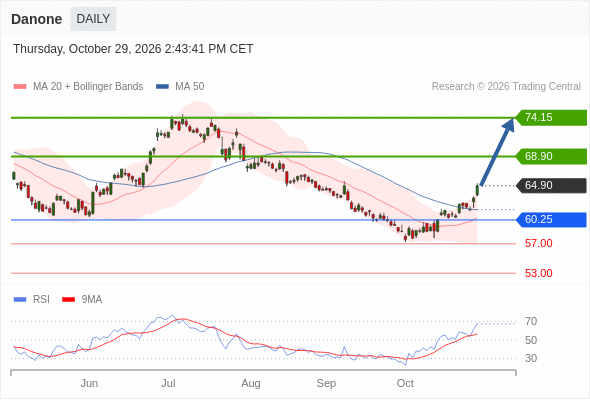Image resolution: width=590 pixels, height=400 pixels.
Task: Click the RSI 70 axis level
Action: click(x=531, y=321)
